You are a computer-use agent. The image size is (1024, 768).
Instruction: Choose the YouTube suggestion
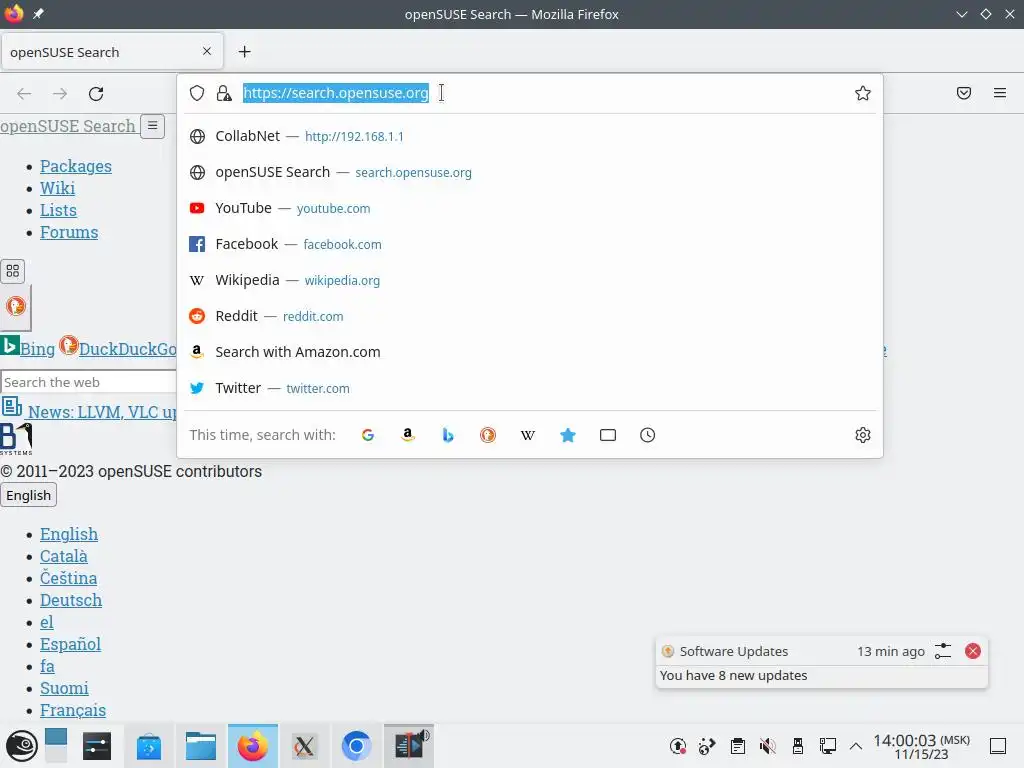pyautogui.click(x=530, y=208)
